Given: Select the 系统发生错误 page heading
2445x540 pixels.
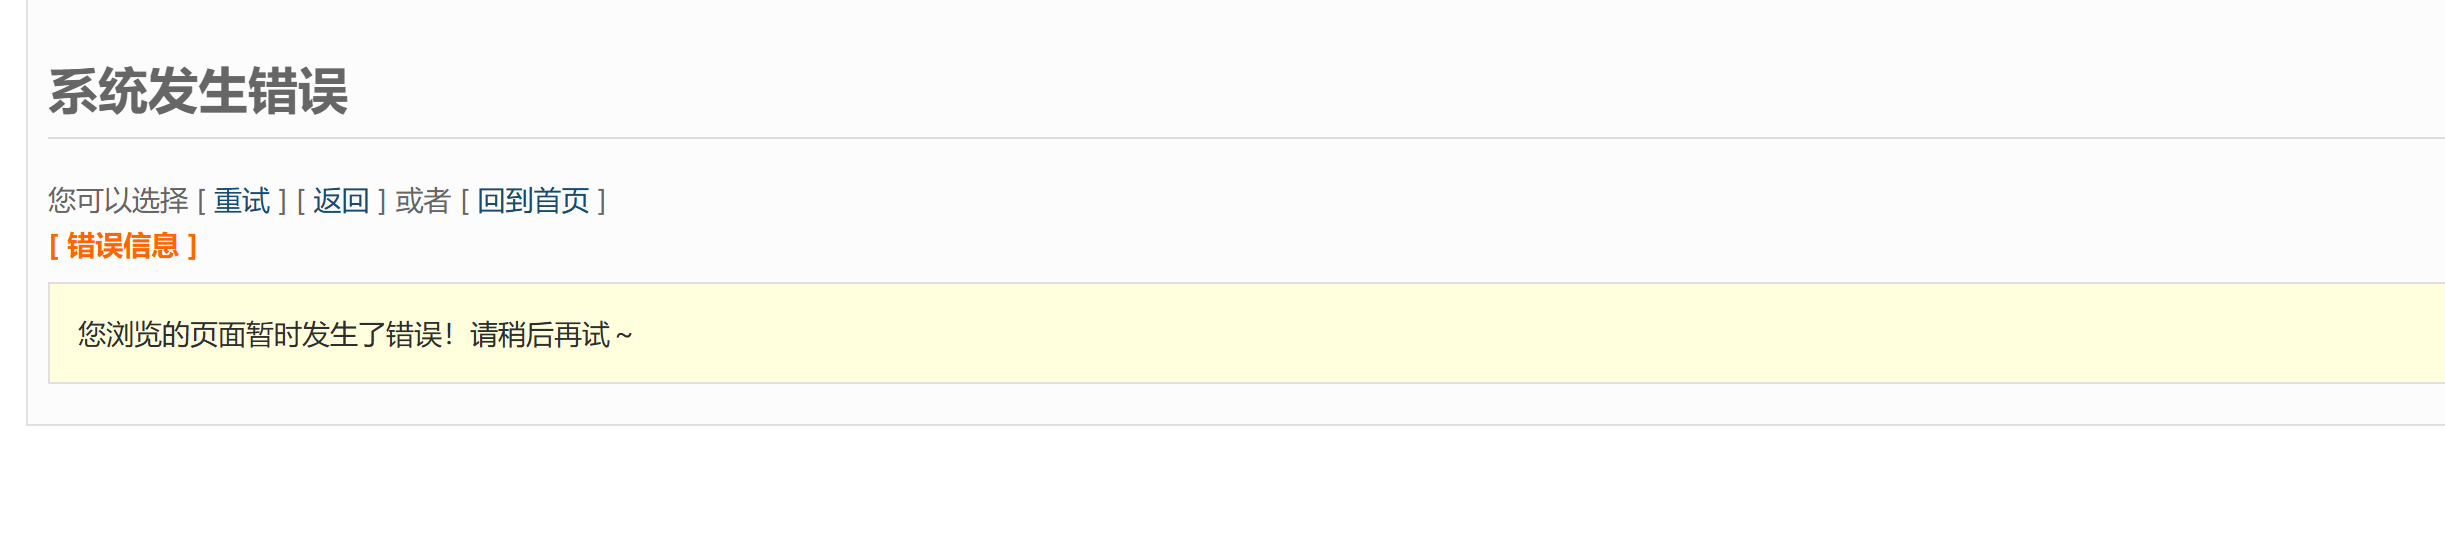Looking at the screenshot, I should pyautogui.click(x=198, y=91).
